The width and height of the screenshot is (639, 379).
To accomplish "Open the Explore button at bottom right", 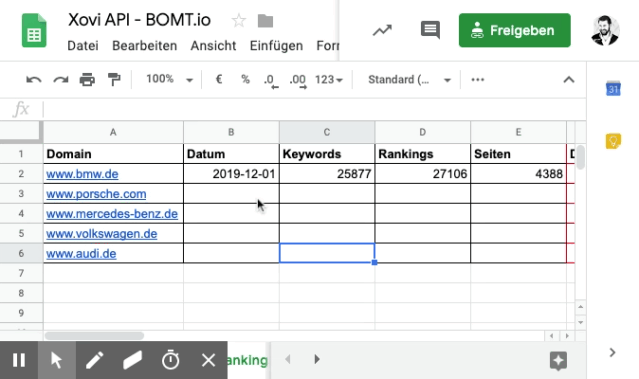I will (x=558, y=360).
